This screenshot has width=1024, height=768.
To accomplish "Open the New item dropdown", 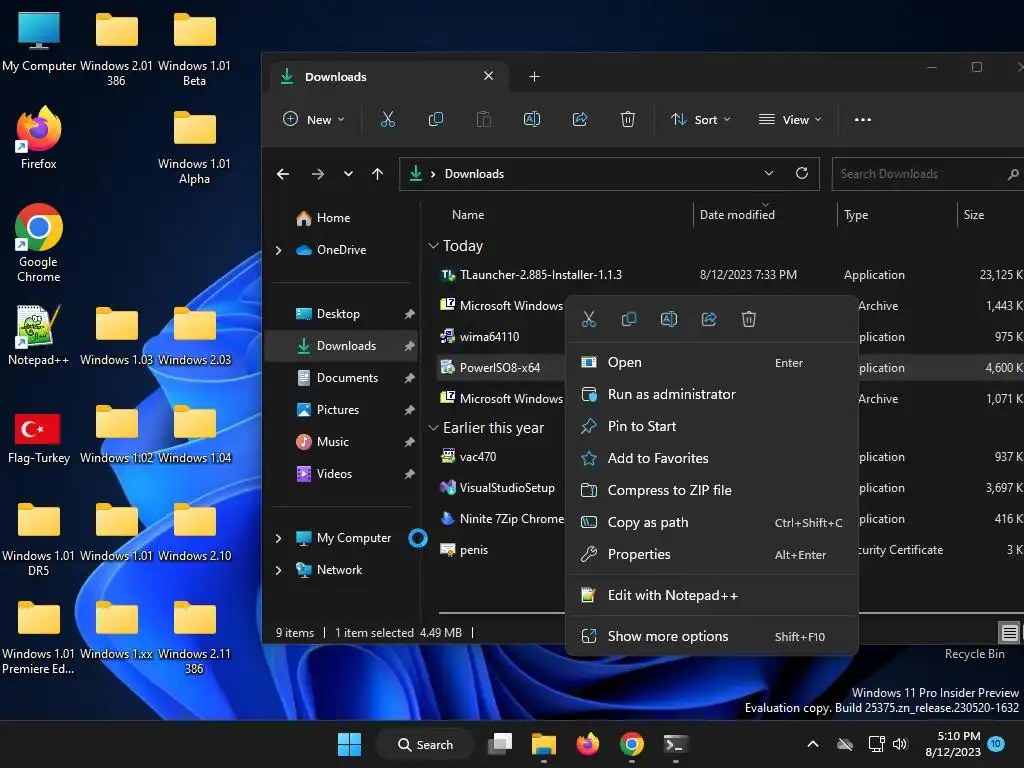I will pos(313,120).
